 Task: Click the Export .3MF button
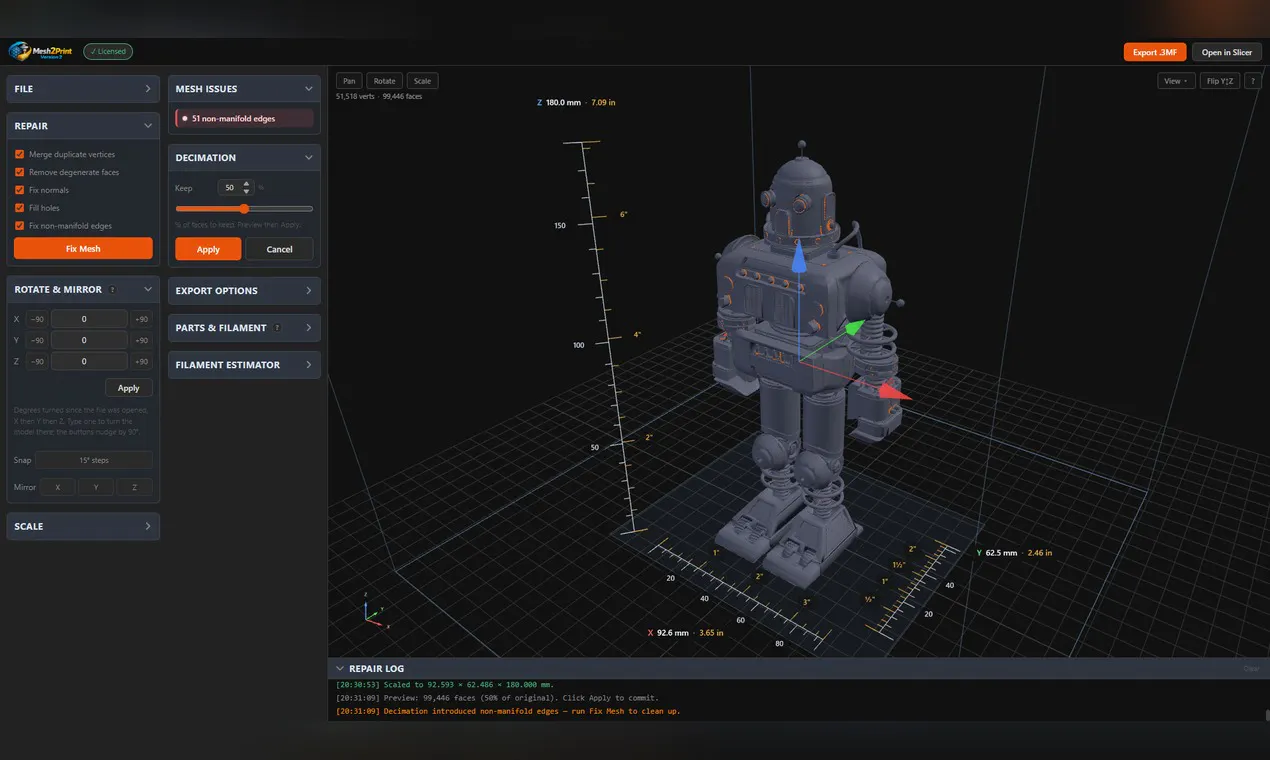(x=1154, y=52)
